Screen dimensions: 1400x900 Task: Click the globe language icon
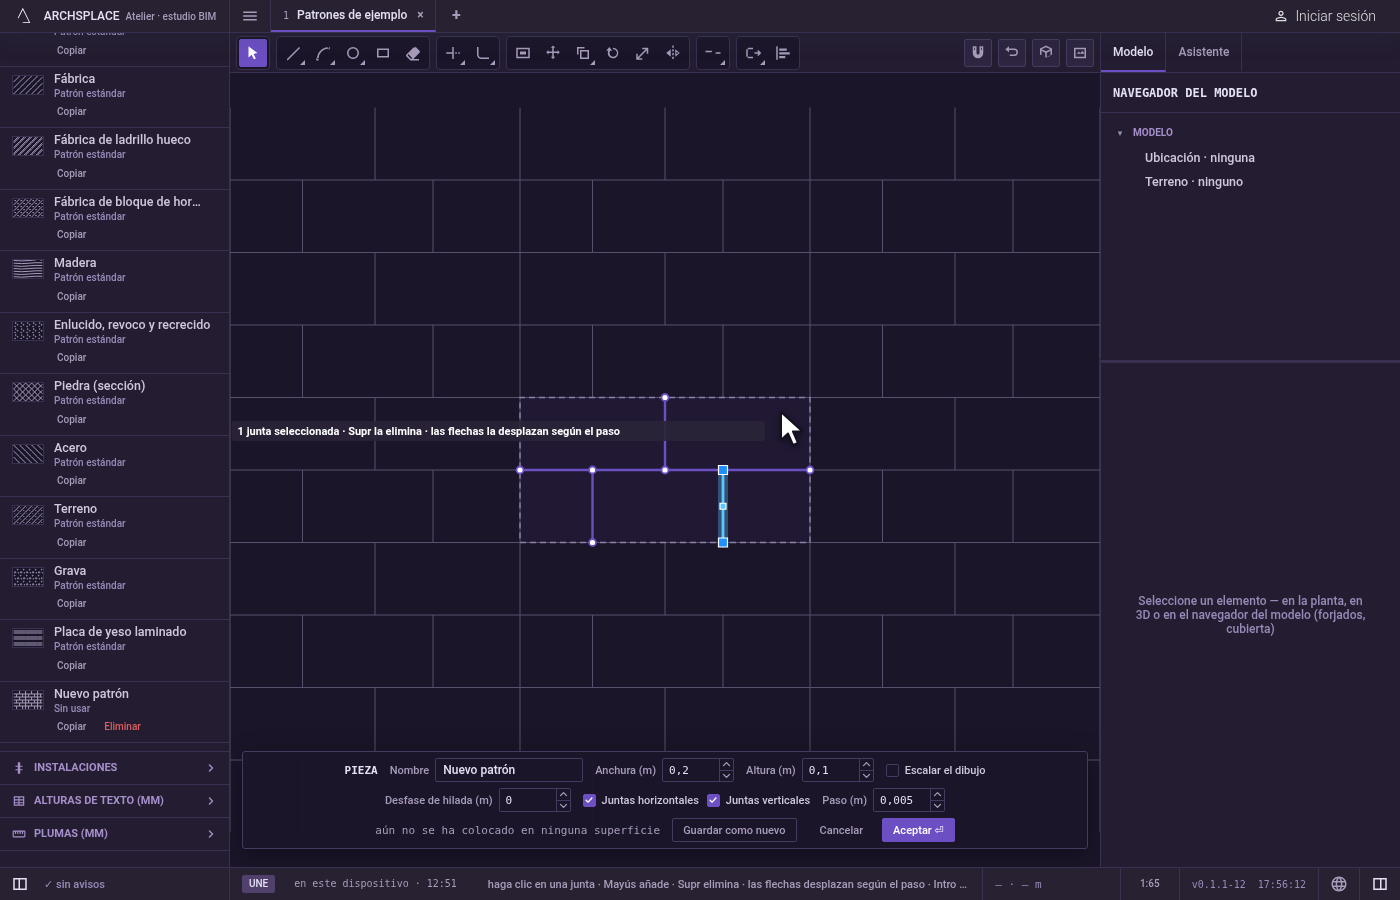pyautogui.click(x=1339, y=884)
